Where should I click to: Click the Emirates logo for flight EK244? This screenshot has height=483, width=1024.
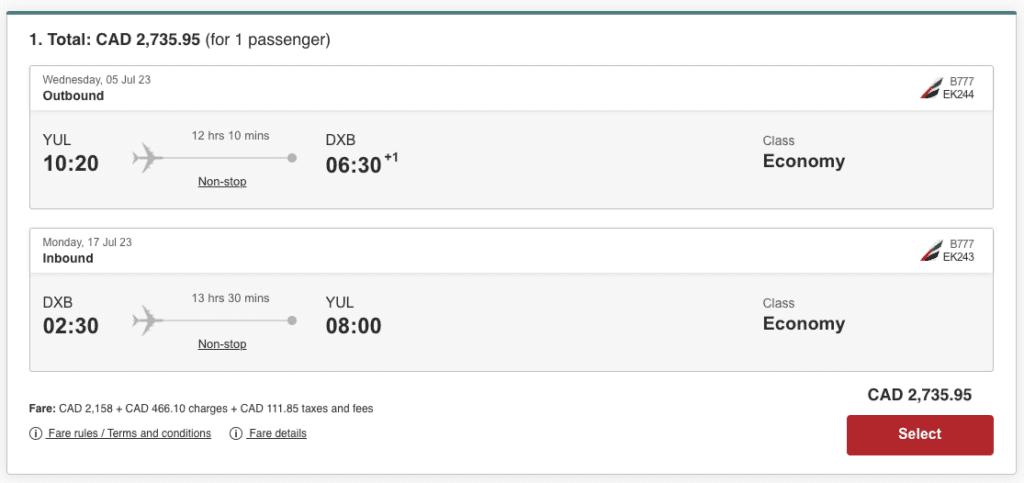930,88
